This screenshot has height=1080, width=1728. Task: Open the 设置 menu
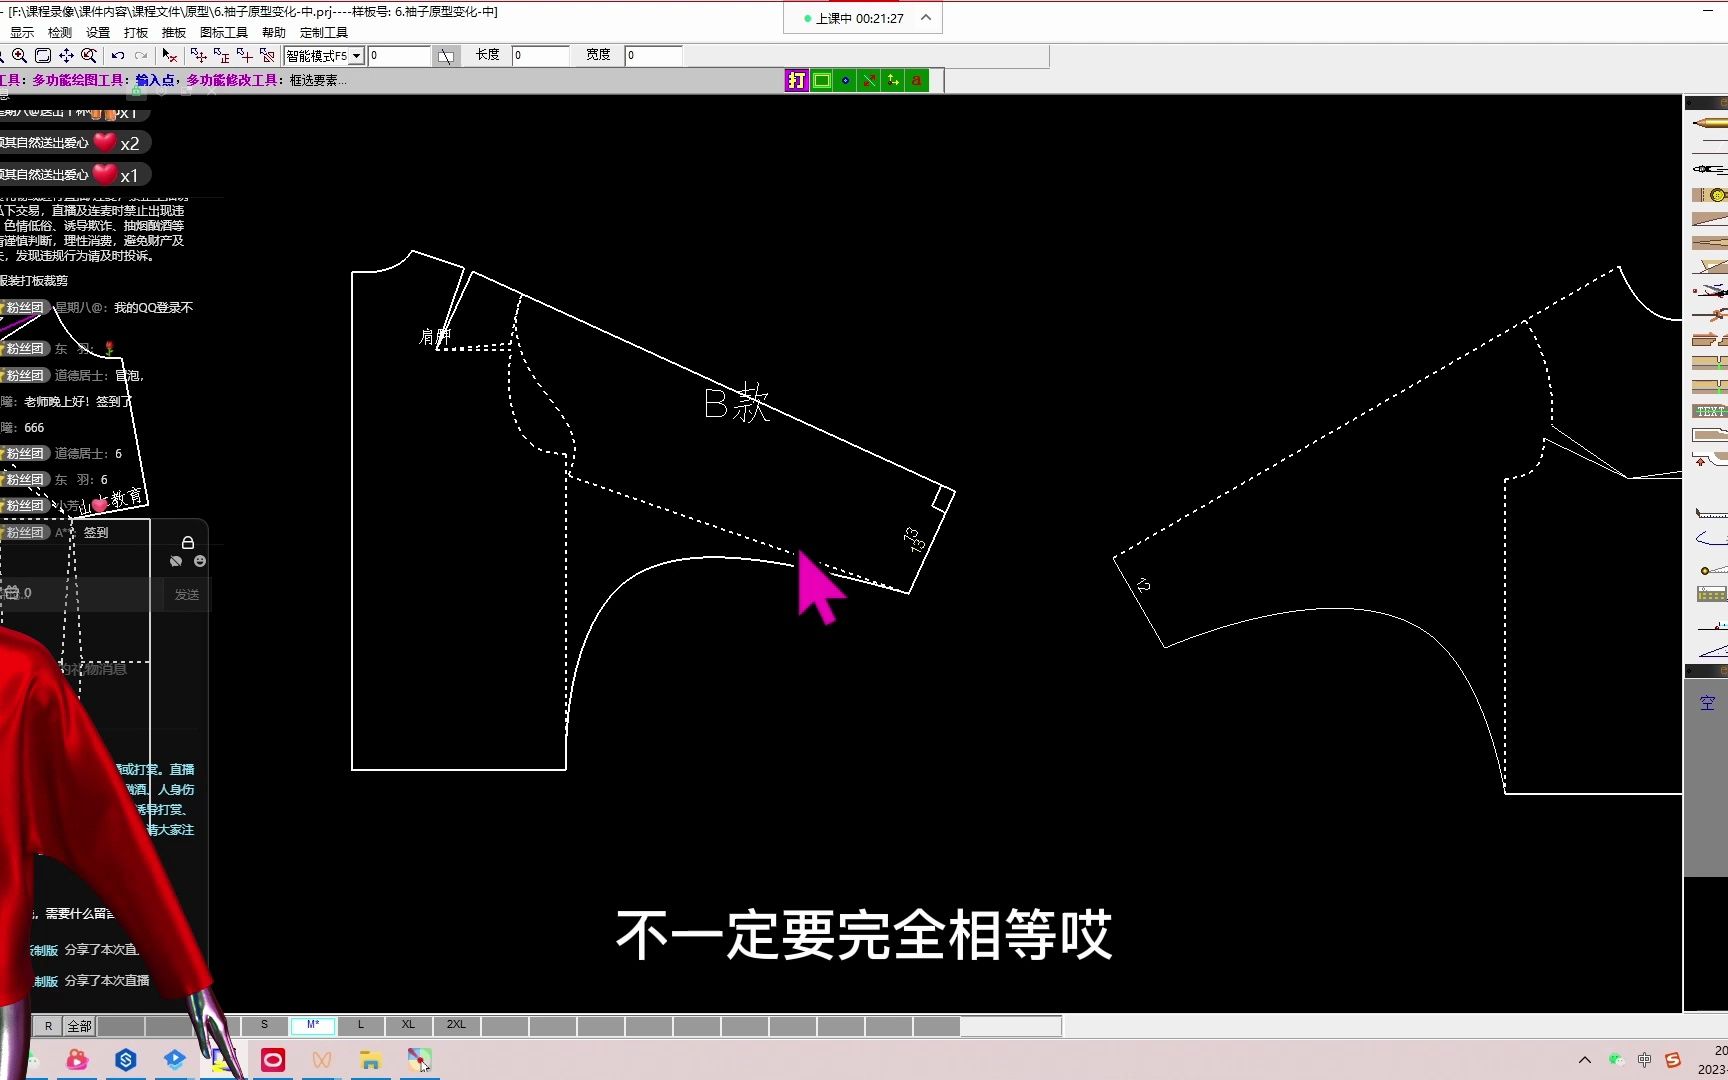click(98, 32)
